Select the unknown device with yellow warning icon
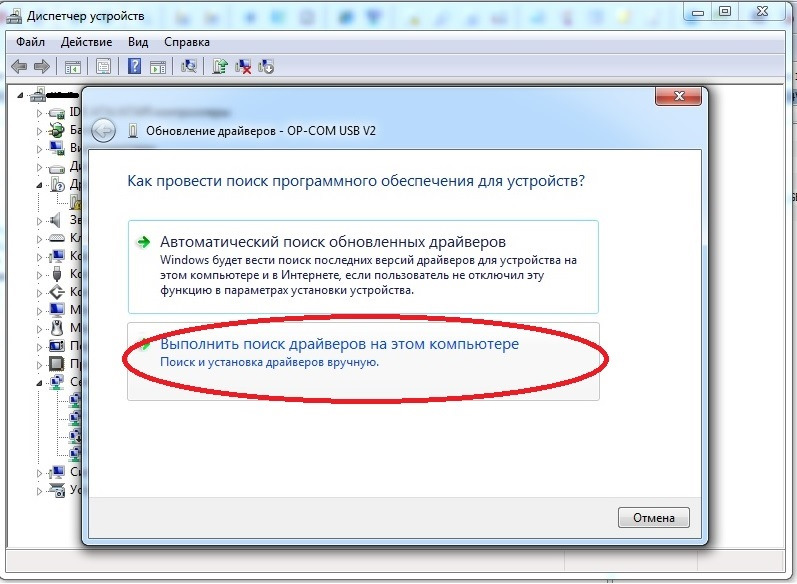The width and height of the screenshot is (797, 584). (76, 203)
